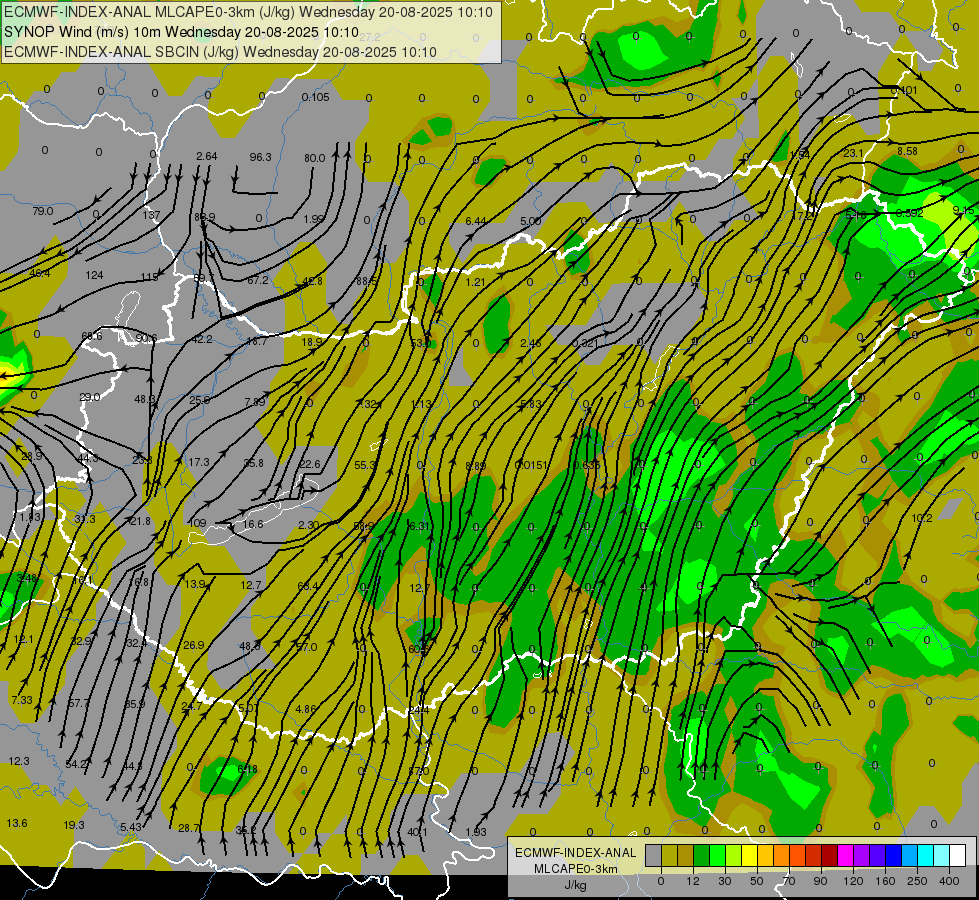Viewport: 979px width, 900px height.
Task: Click legend tick label 12
Action: [x=692, y=881]
